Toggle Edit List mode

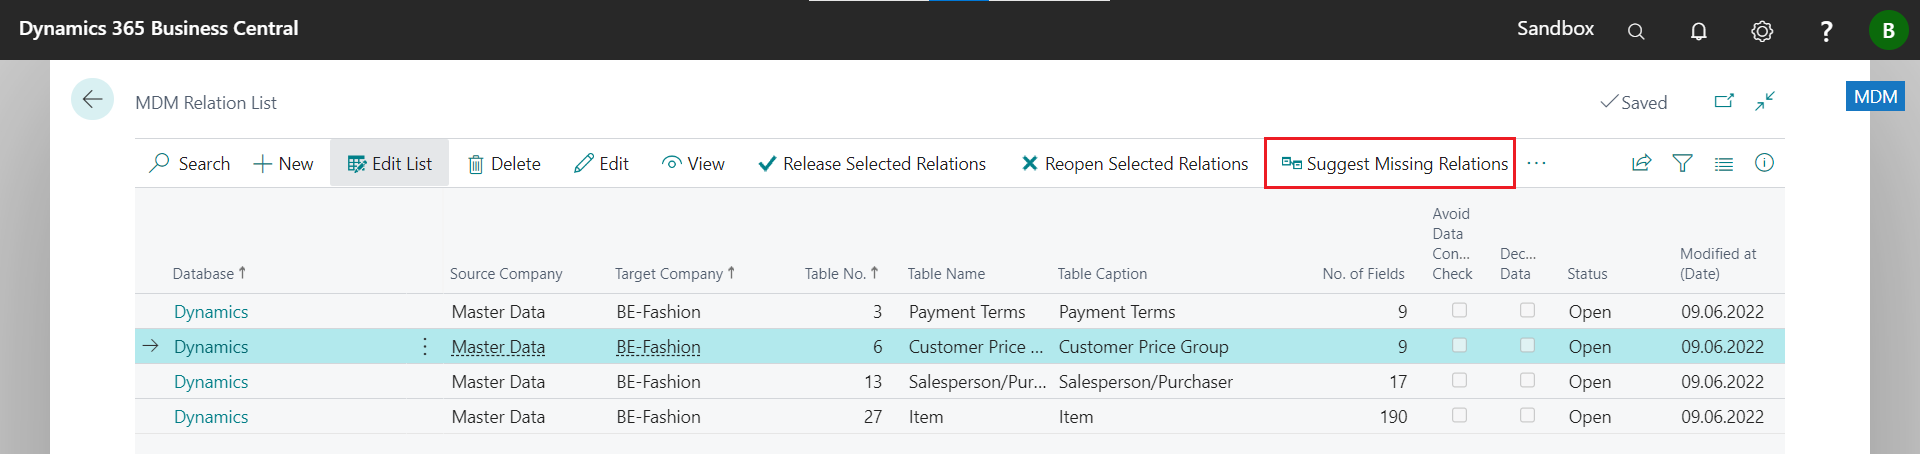[389, 163]
